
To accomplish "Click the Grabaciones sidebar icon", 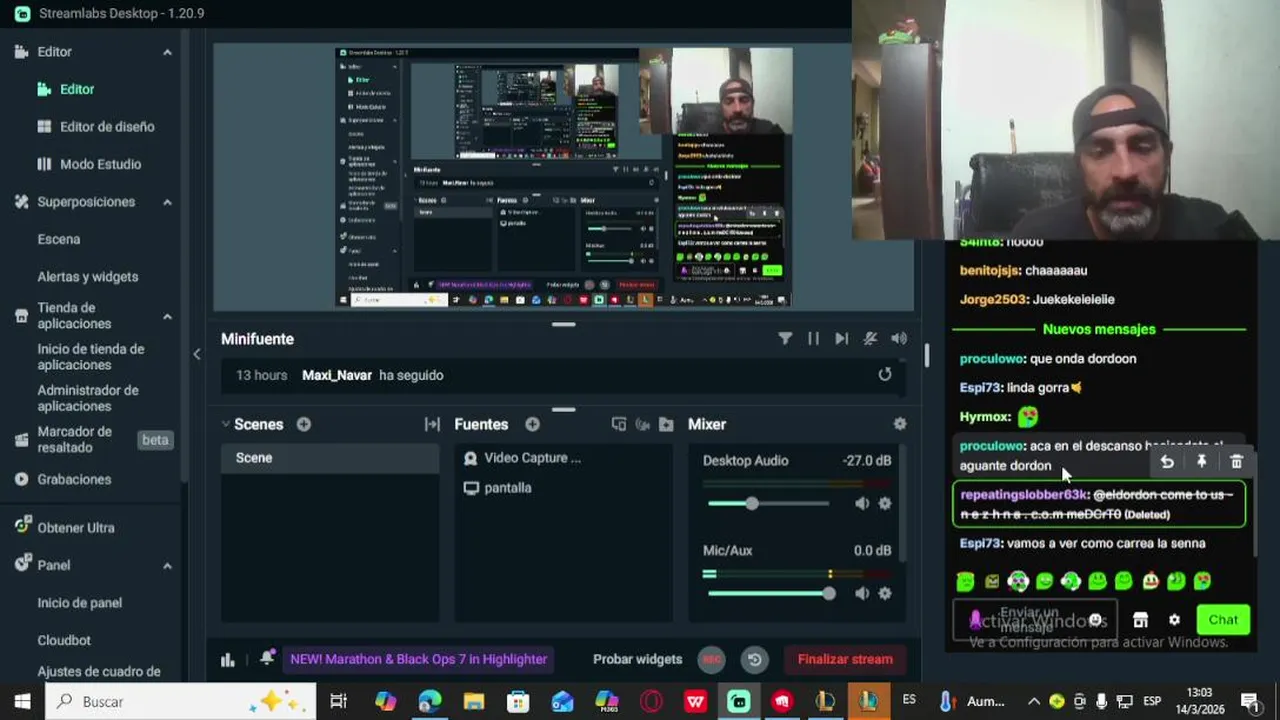I will click(x=21, y=479).
